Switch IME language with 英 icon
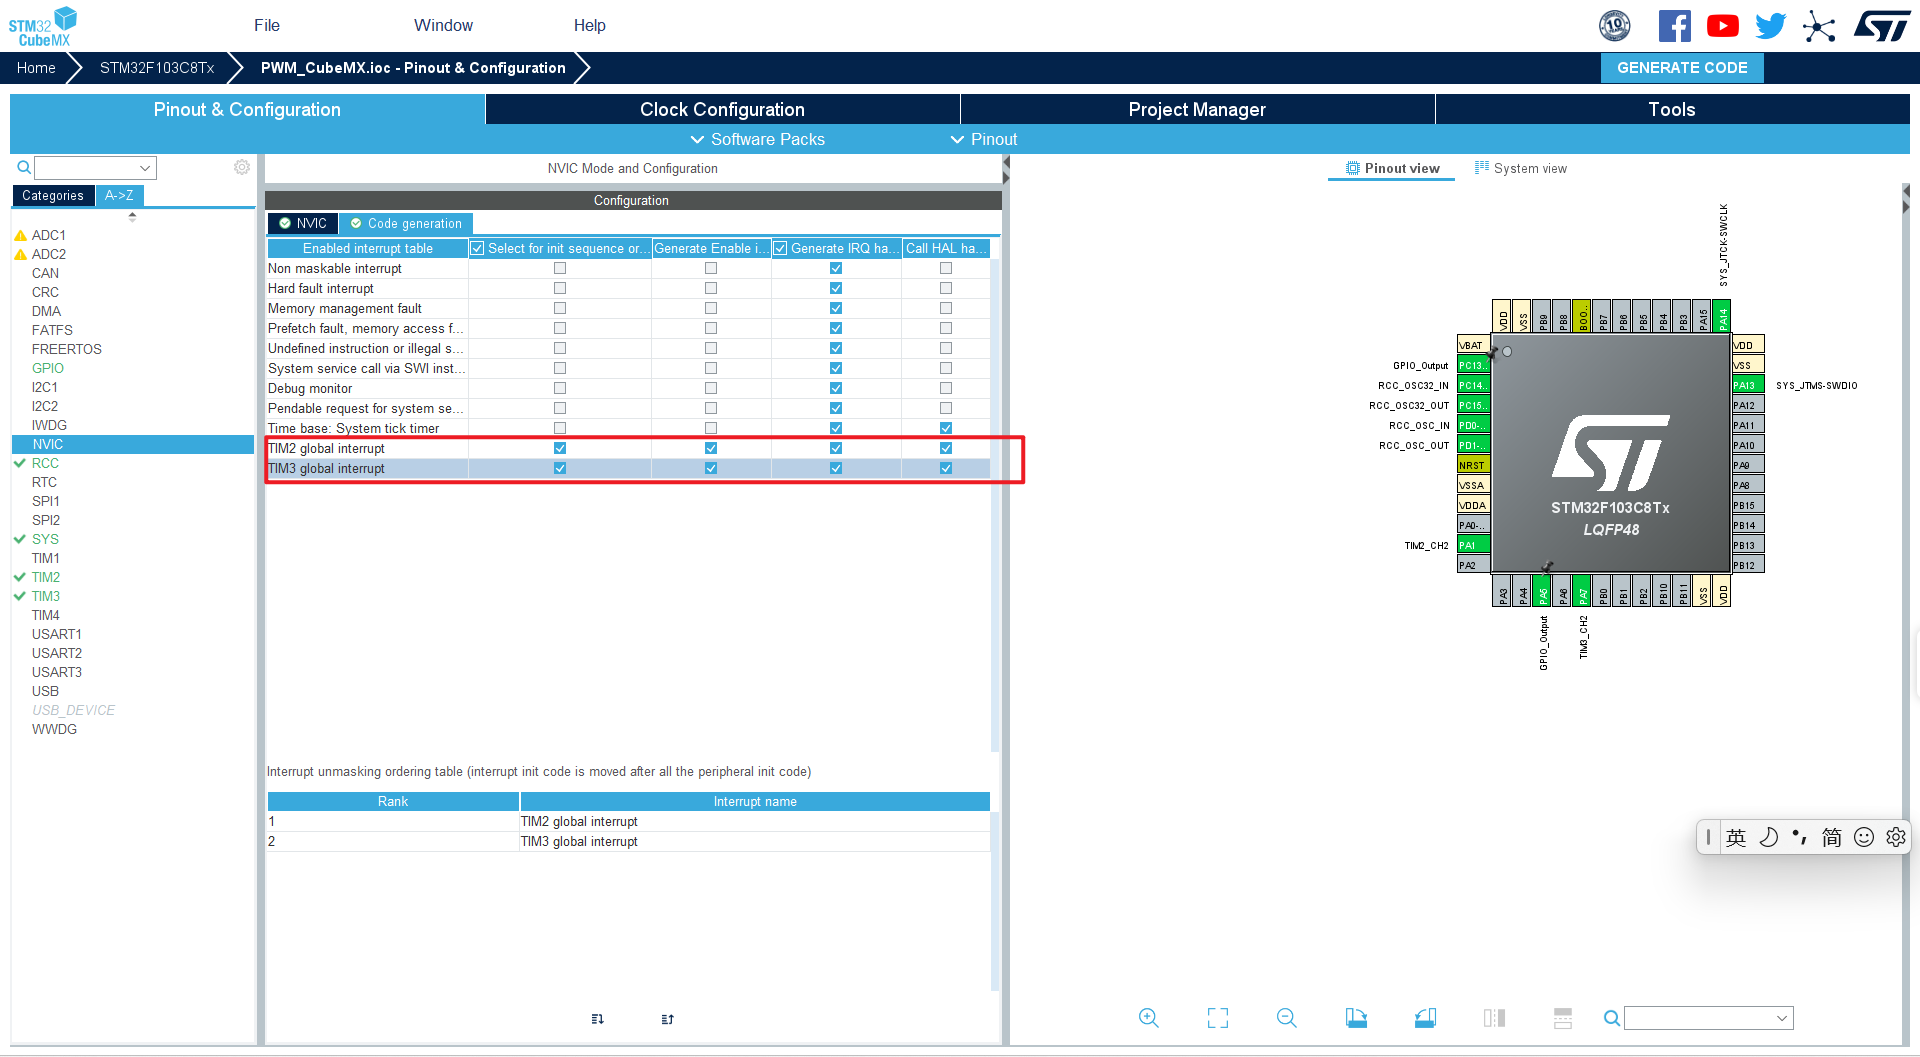The width and height of the screenshot is (1920, 1057). pos(1736,837)
